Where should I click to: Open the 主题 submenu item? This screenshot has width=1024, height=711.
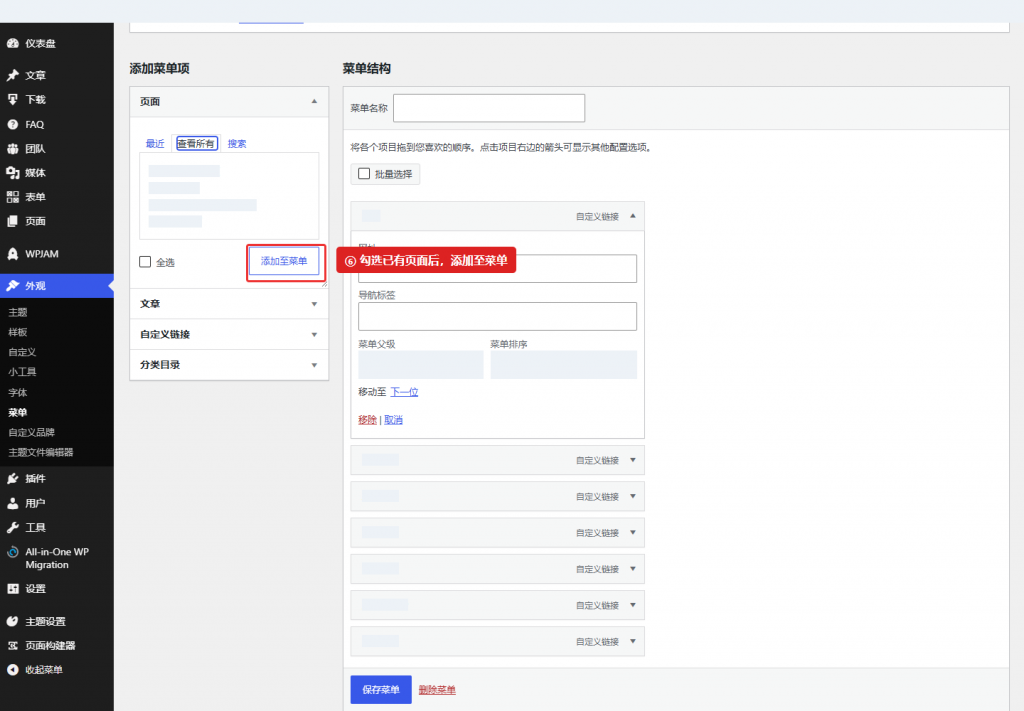18,312
